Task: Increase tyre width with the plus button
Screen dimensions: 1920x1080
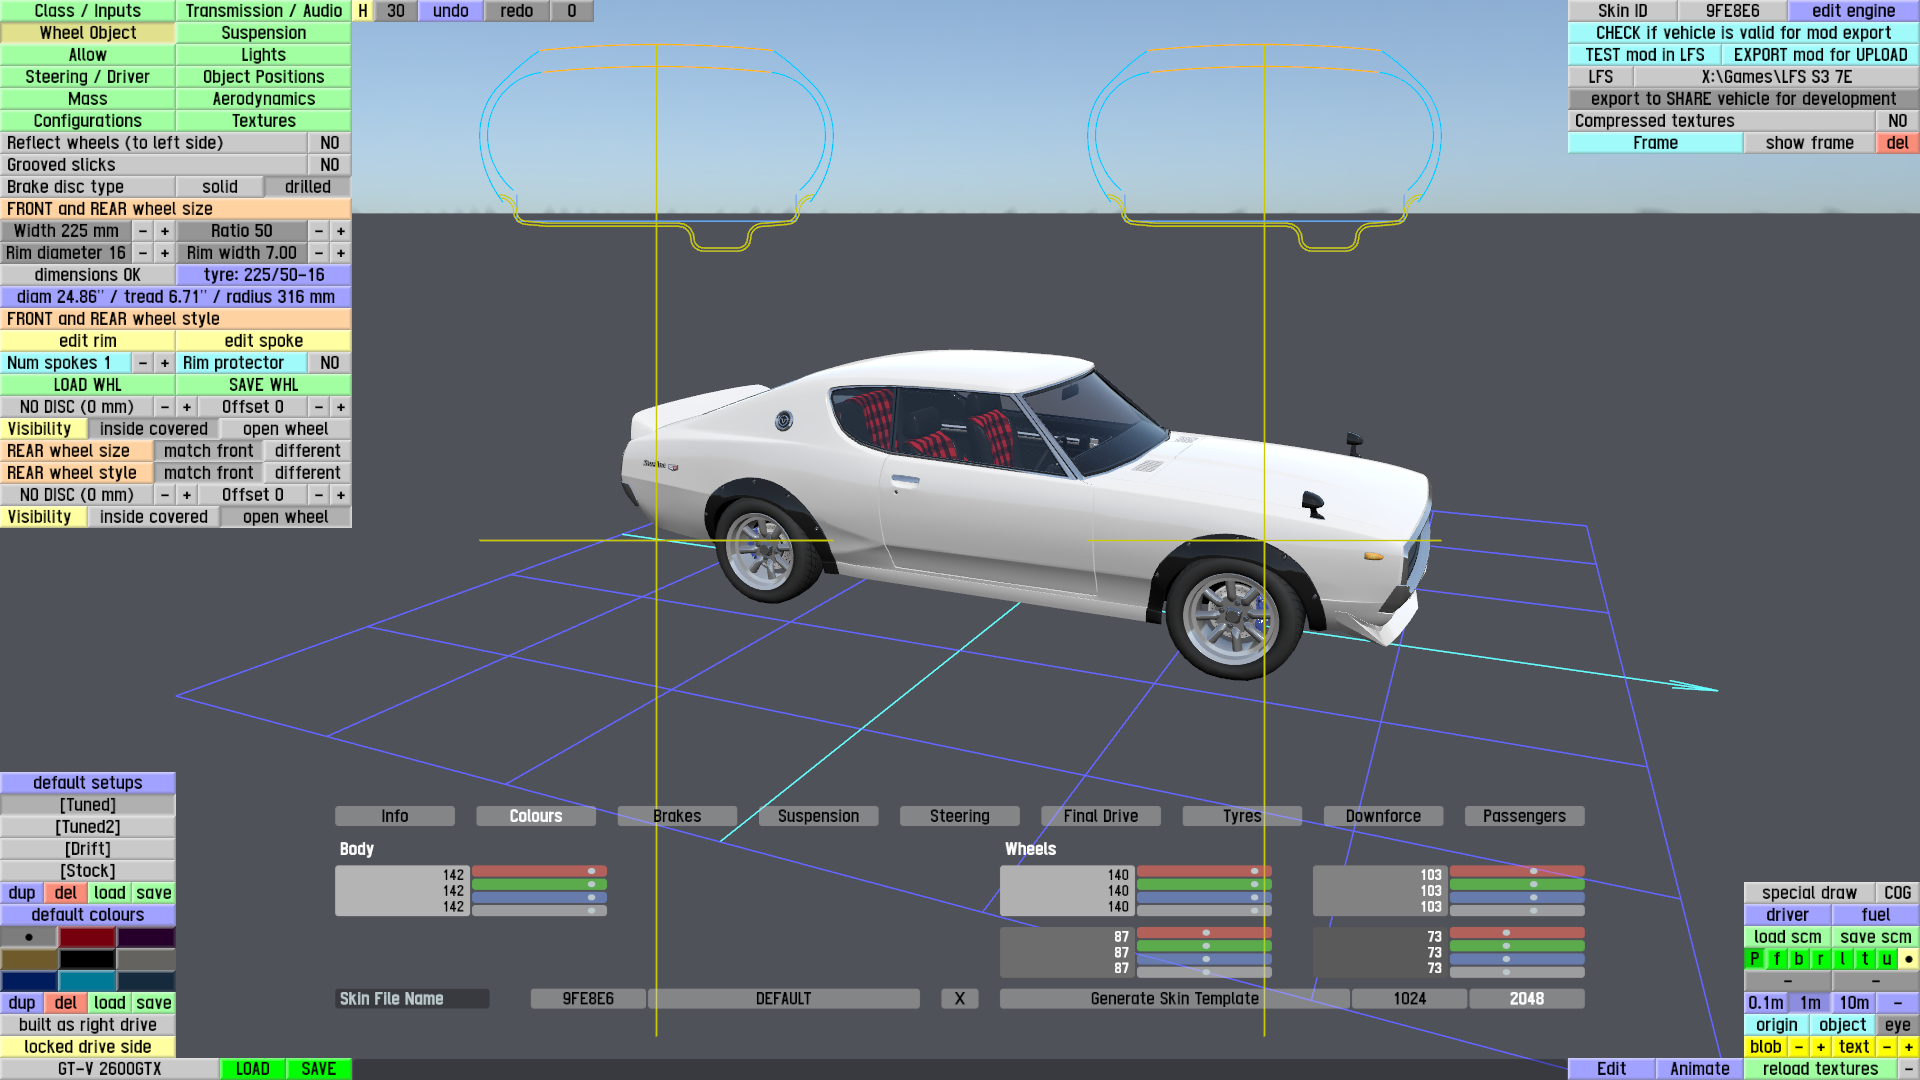Action: tap(165, 231)
